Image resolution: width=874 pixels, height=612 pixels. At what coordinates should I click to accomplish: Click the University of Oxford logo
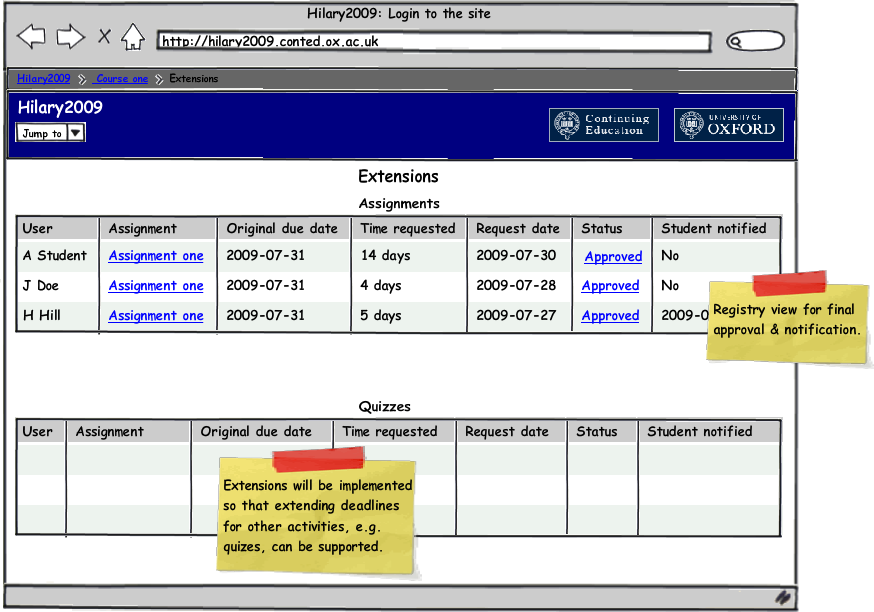pos(729,125)
